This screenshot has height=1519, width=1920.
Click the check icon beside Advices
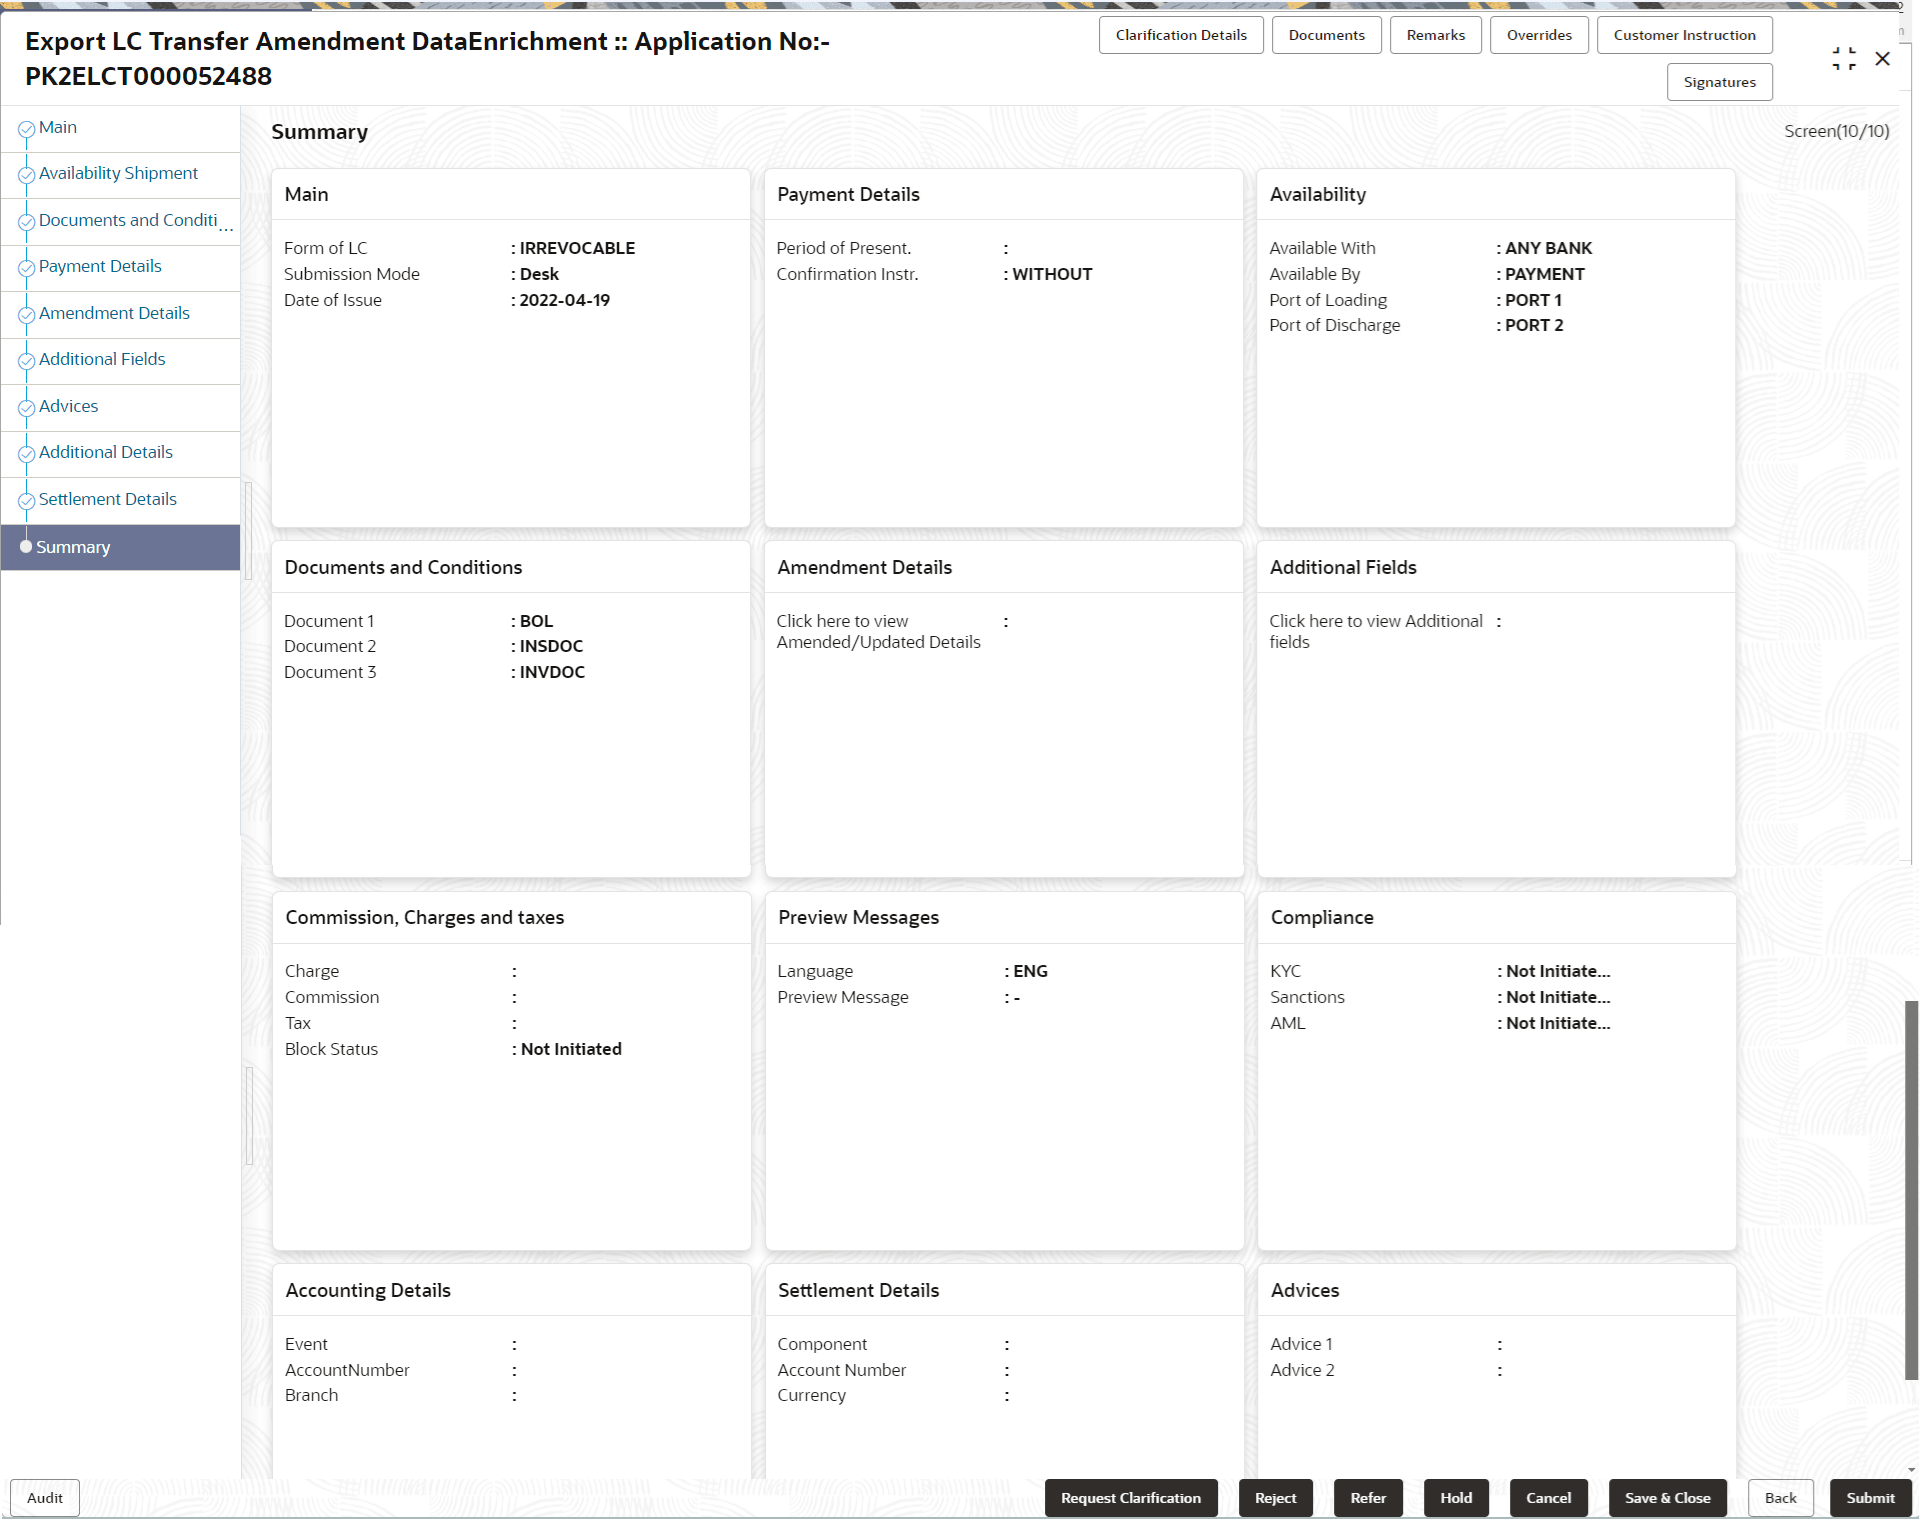(27, 408)
